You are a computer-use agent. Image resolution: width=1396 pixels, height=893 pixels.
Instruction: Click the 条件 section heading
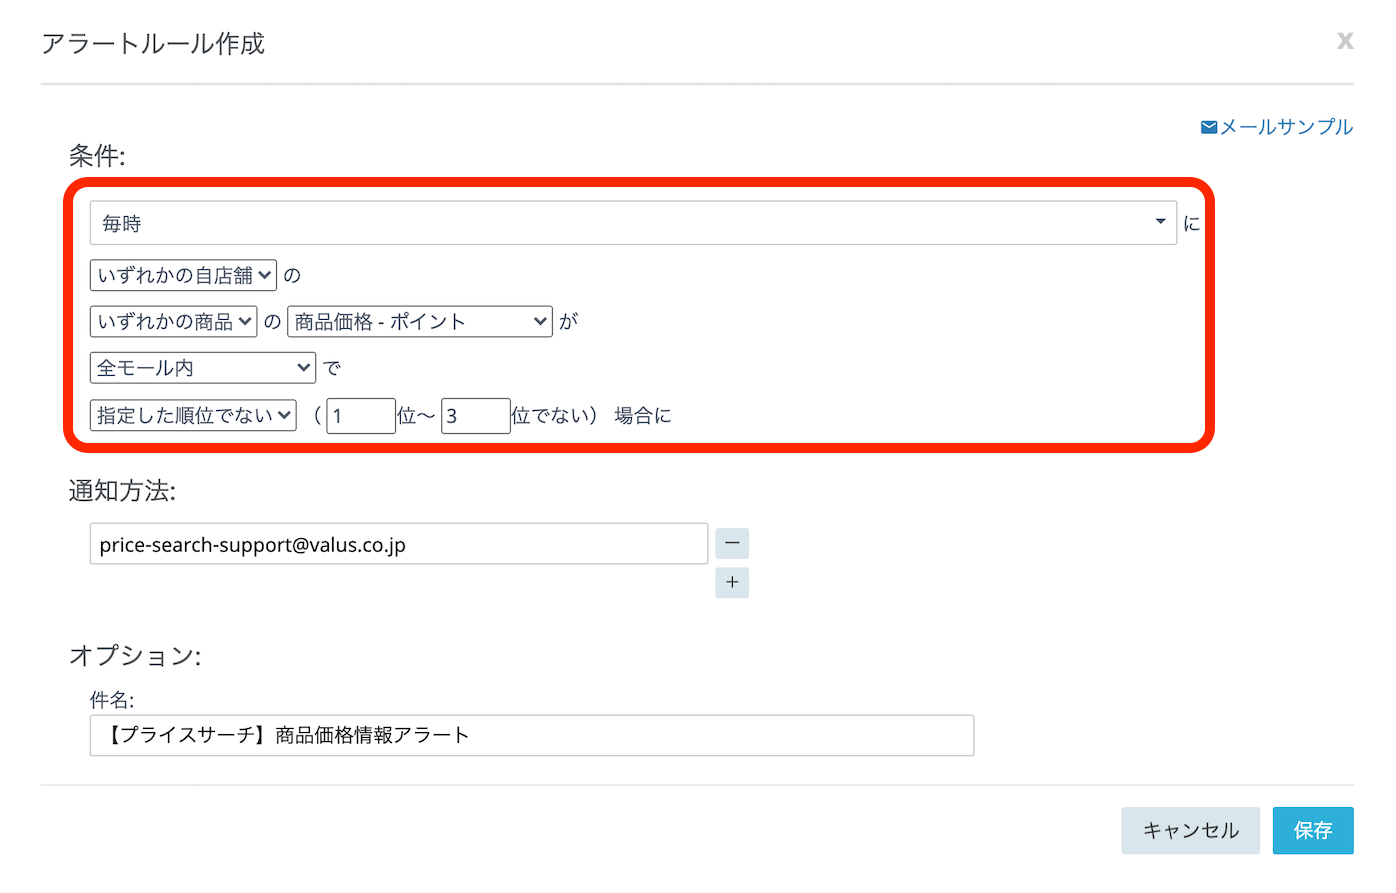pyautogui.click(x=97, y=156)
